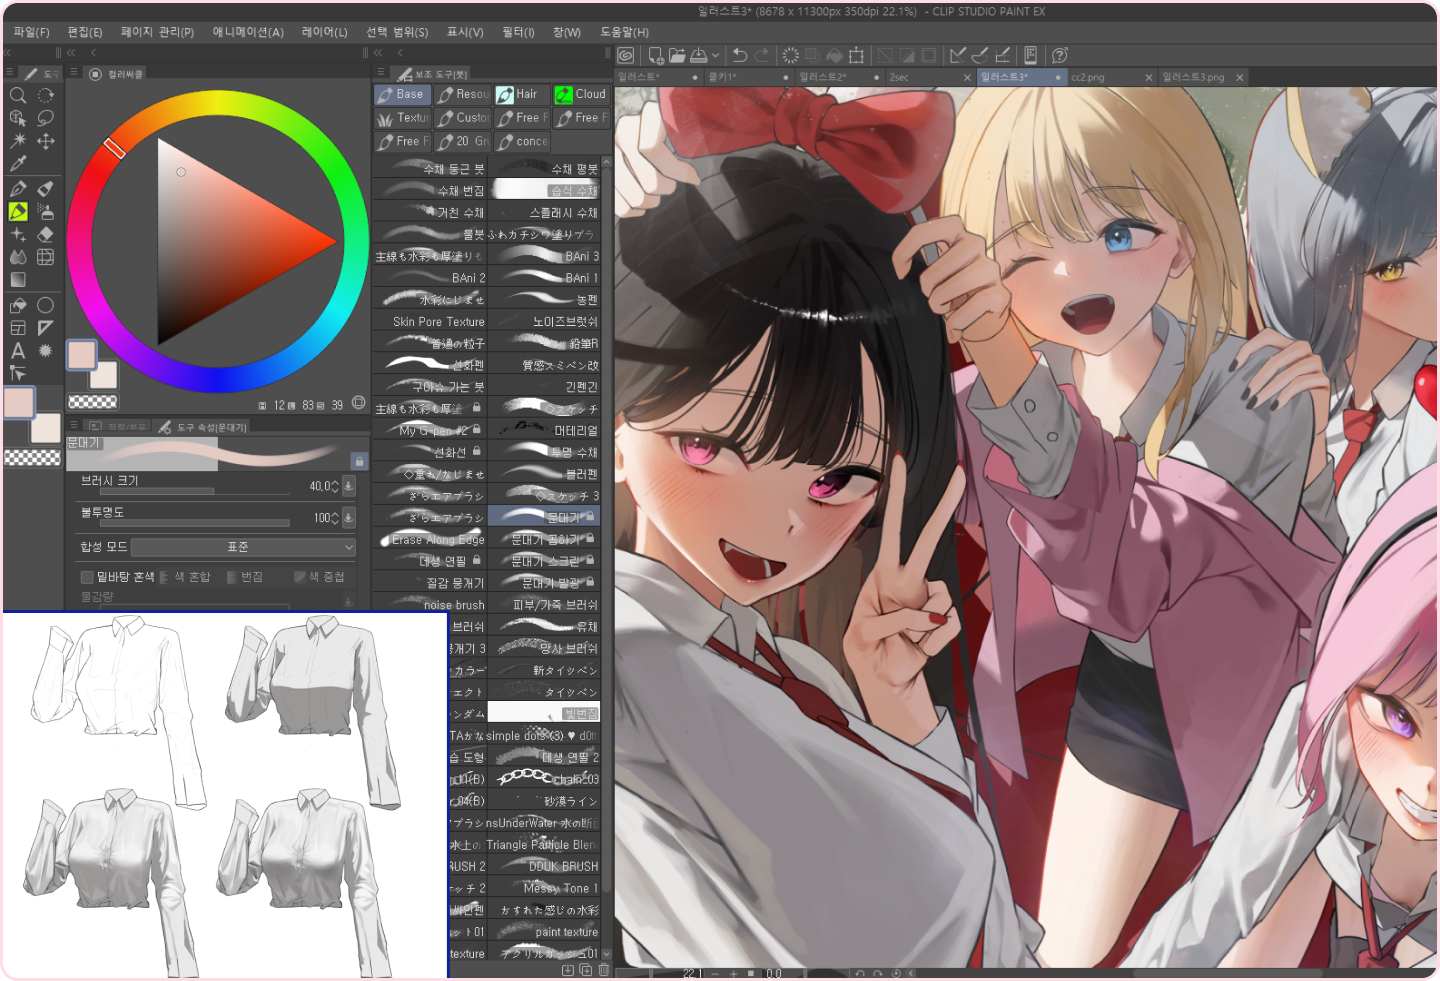Viewport: 1440px width, 981px height.
Task: Select the sub color swatch under color circle
Action: point(103,375)
